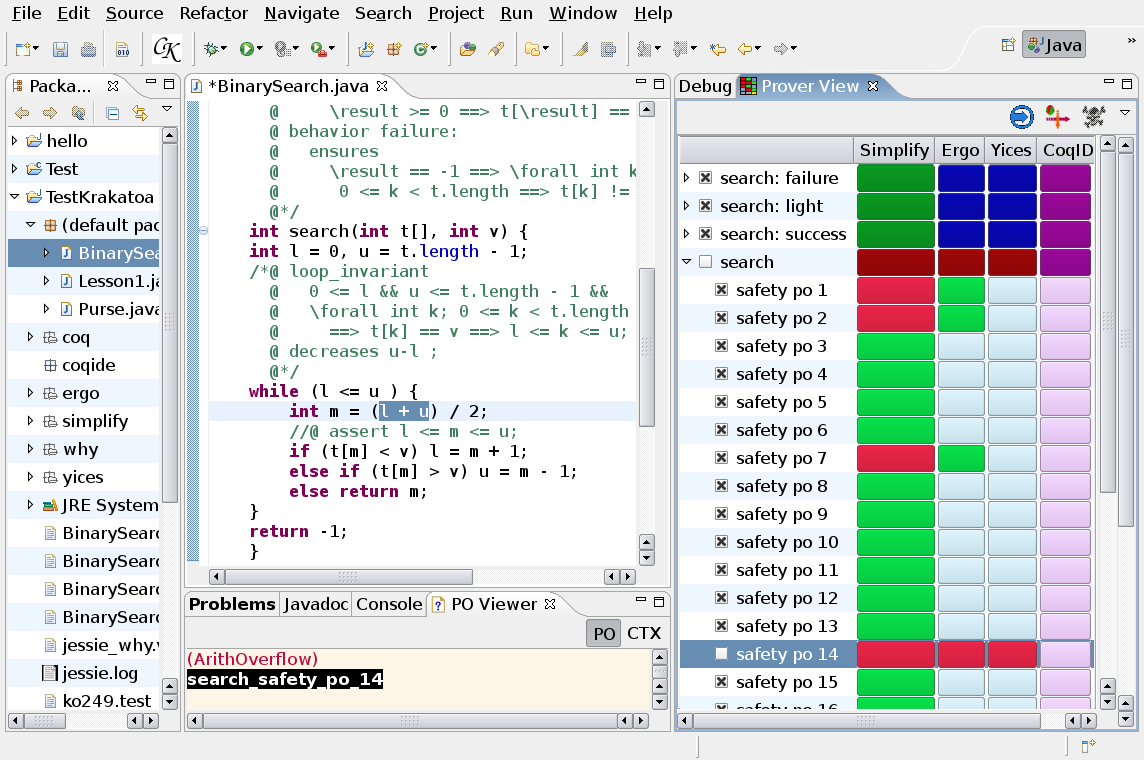The image size is (1144, 760).
Task: Click the Back navigation yellow arrow icon
Action: [x=745, y=49]
